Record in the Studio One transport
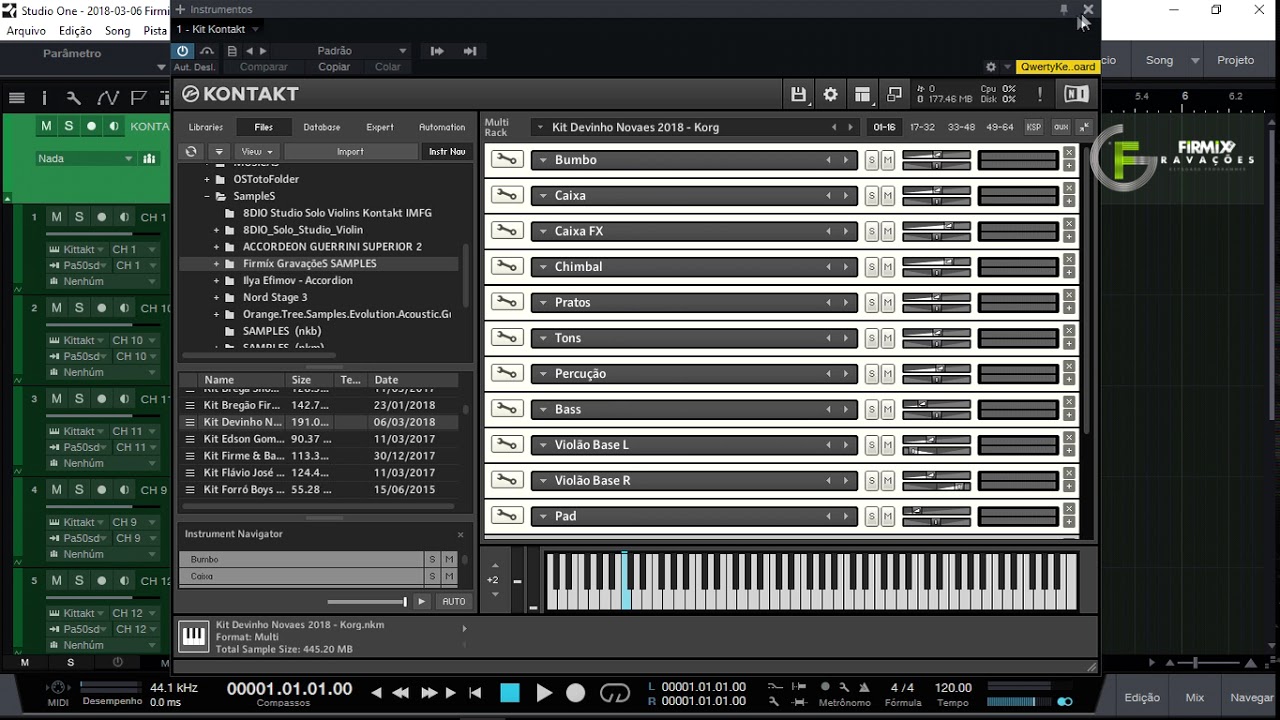The image size is (1280, 720). click(576, 692)
